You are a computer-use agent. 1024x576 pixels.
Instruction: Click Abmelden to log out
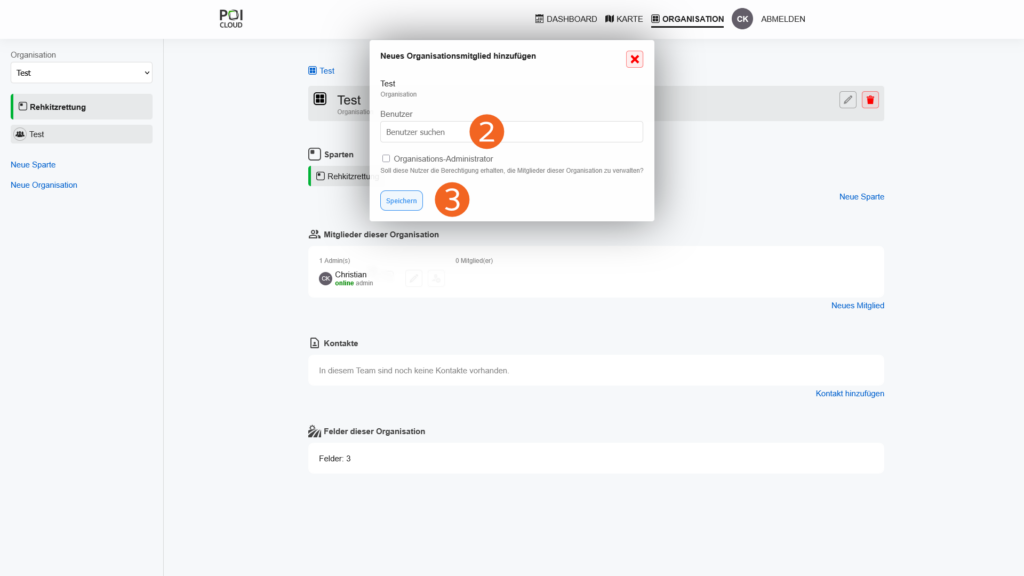coord(783,19)
